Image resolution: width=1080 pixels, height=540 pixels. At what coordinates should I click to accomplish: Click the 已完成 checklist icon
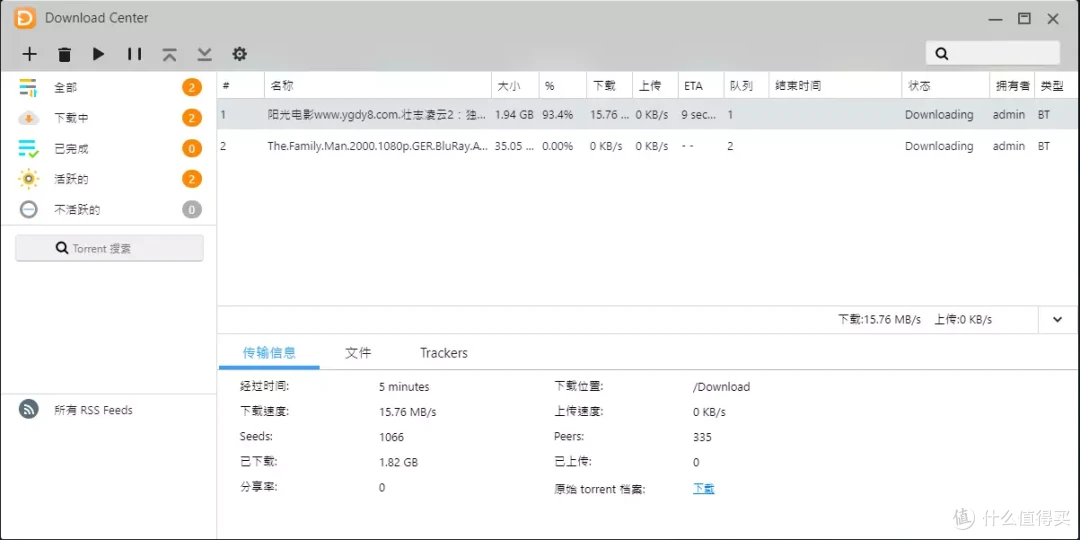click(28, 149)
